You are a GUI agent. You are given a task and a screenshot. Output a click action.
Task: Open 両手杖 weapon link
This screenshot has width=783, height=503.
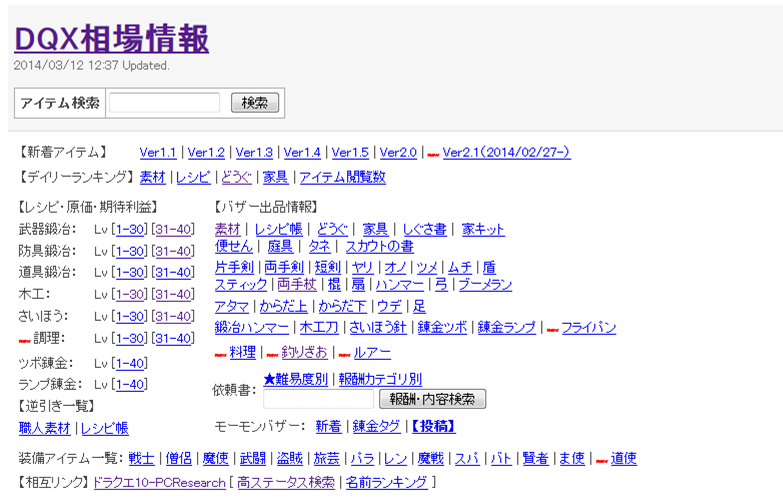tap(297, 285)
